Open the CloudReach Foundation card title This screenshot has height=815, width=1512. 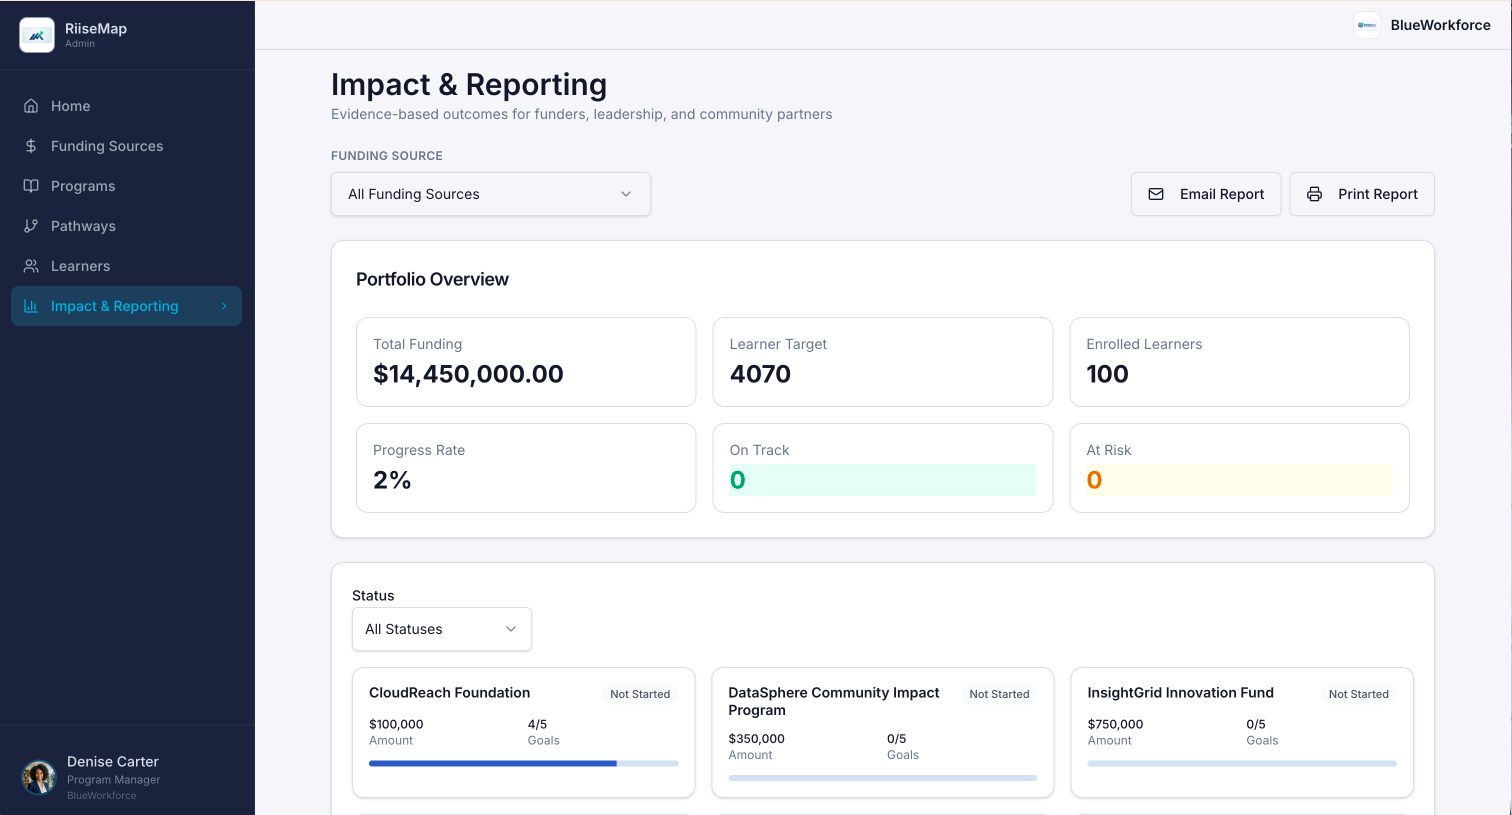coord(449,692)
